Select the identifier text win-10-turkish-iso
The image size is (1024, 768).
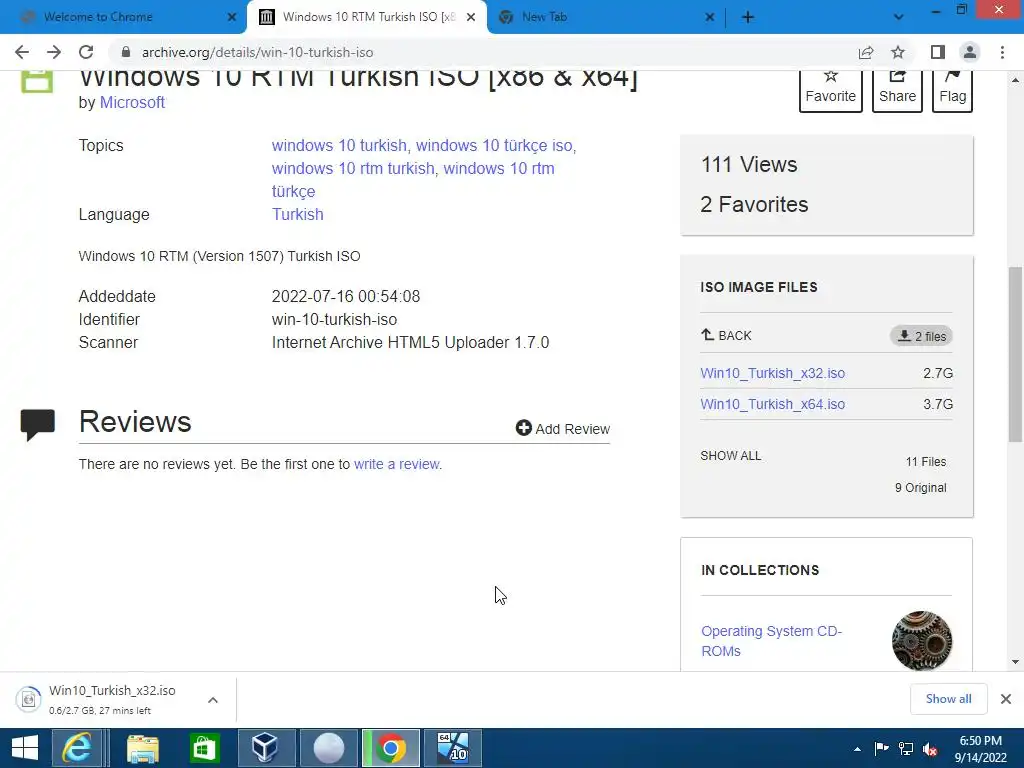tap(334, 319)
